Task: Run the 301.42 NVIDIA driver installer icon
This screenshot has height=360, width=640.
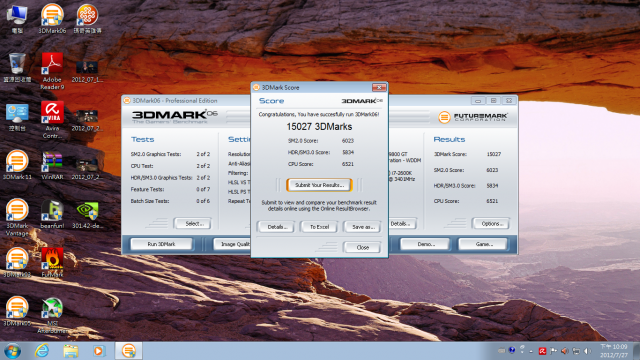Action: pyautogui.click(x=87, y=214)
